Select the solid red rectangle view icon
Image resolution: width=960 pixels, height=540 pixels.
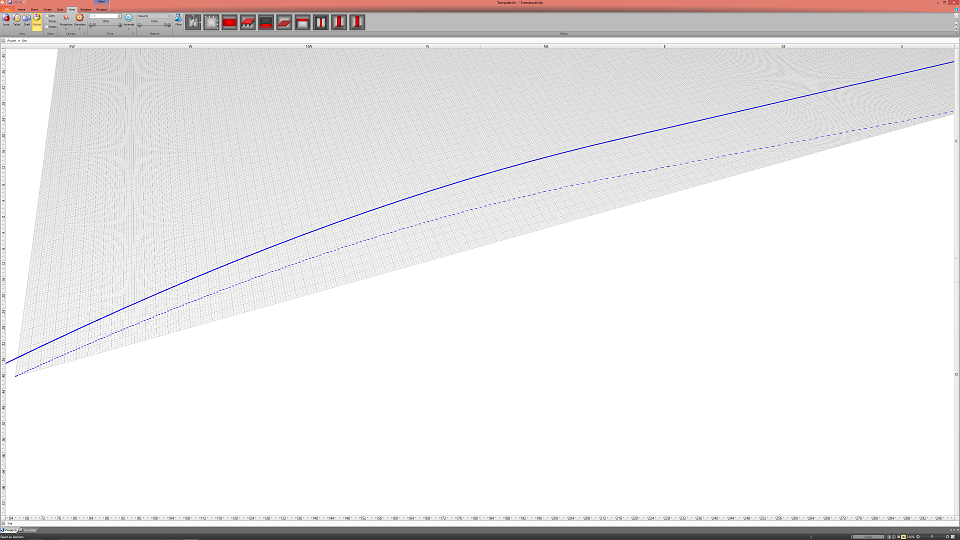[230, 22]
